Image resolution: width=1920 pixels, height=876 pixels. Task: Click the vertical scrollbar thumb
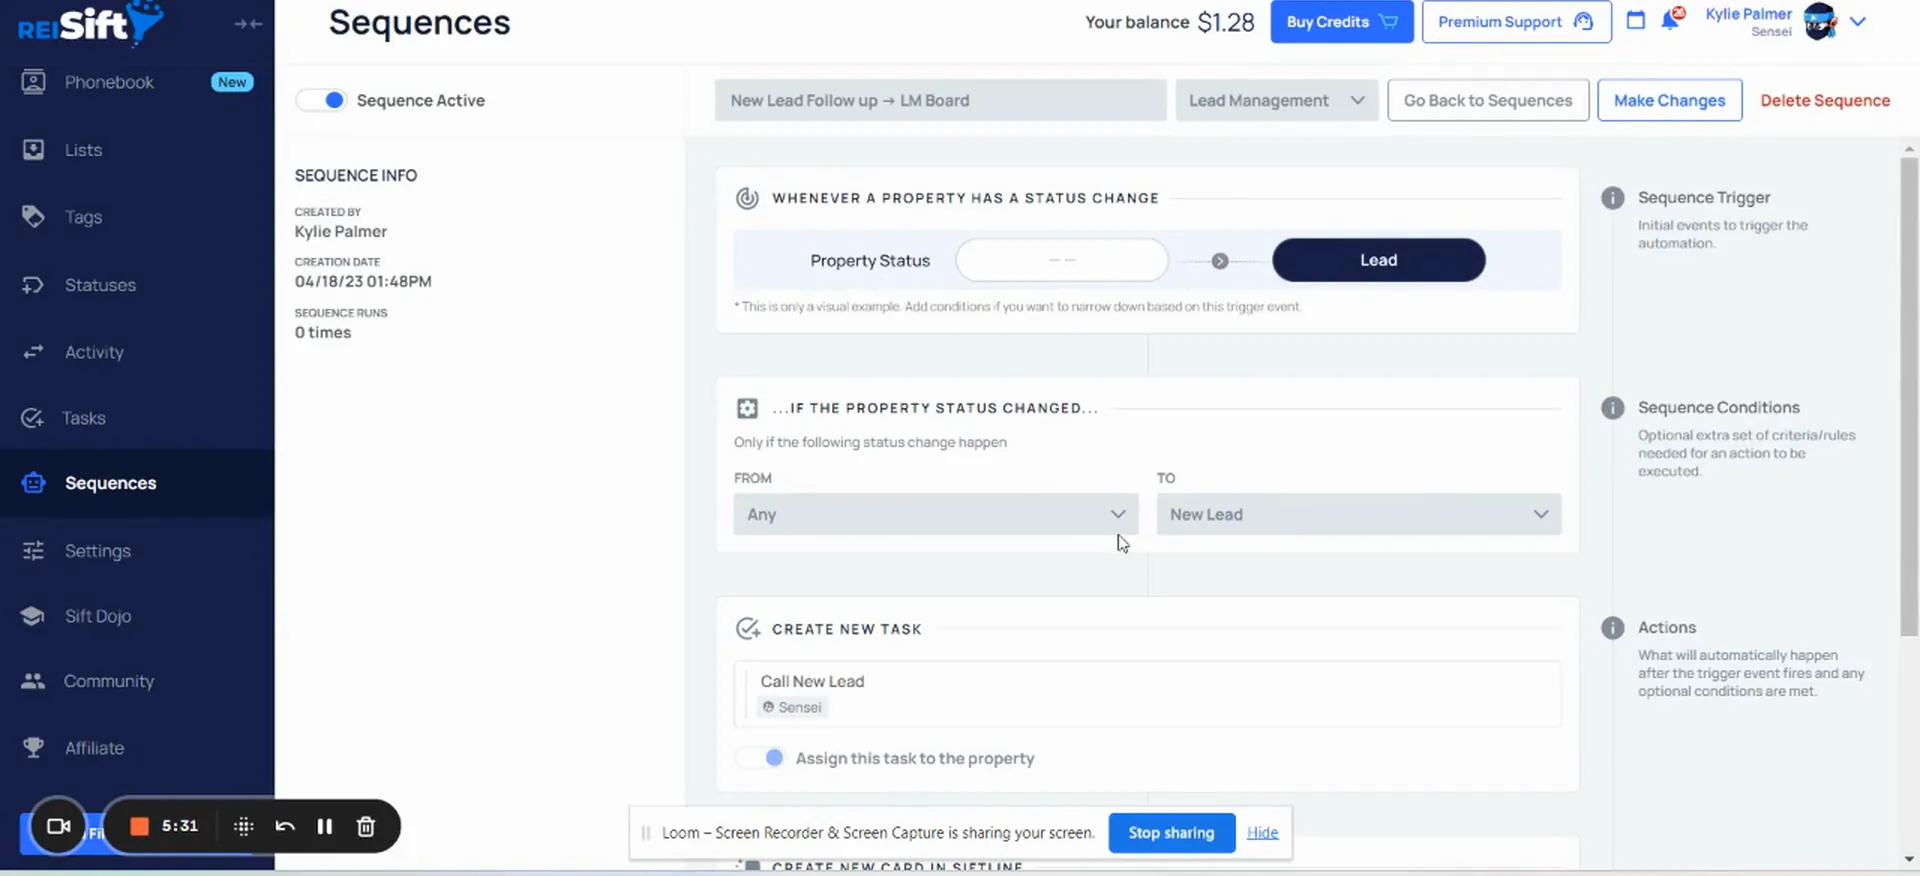click(x=1909, y=396)
